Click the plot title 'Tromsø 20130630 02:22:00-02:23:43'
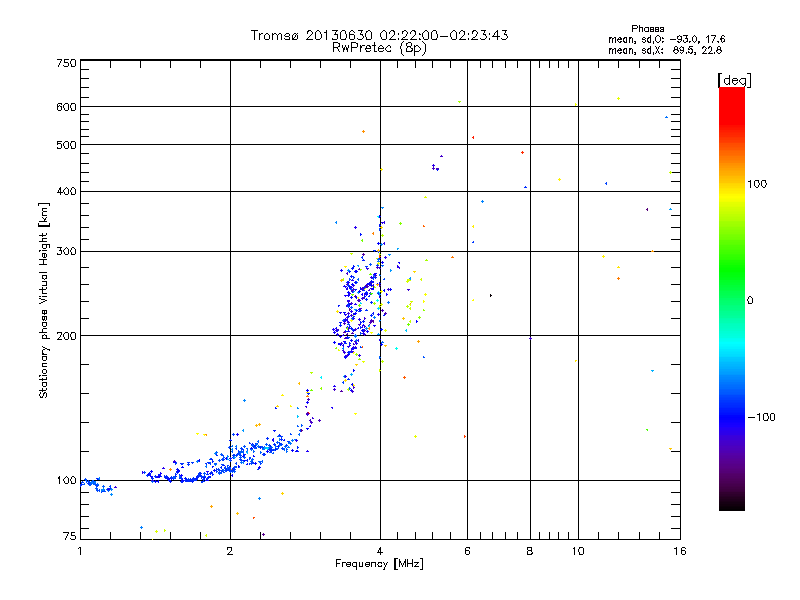The width and height of the screenshot is (800, 600). coord(379,35)
